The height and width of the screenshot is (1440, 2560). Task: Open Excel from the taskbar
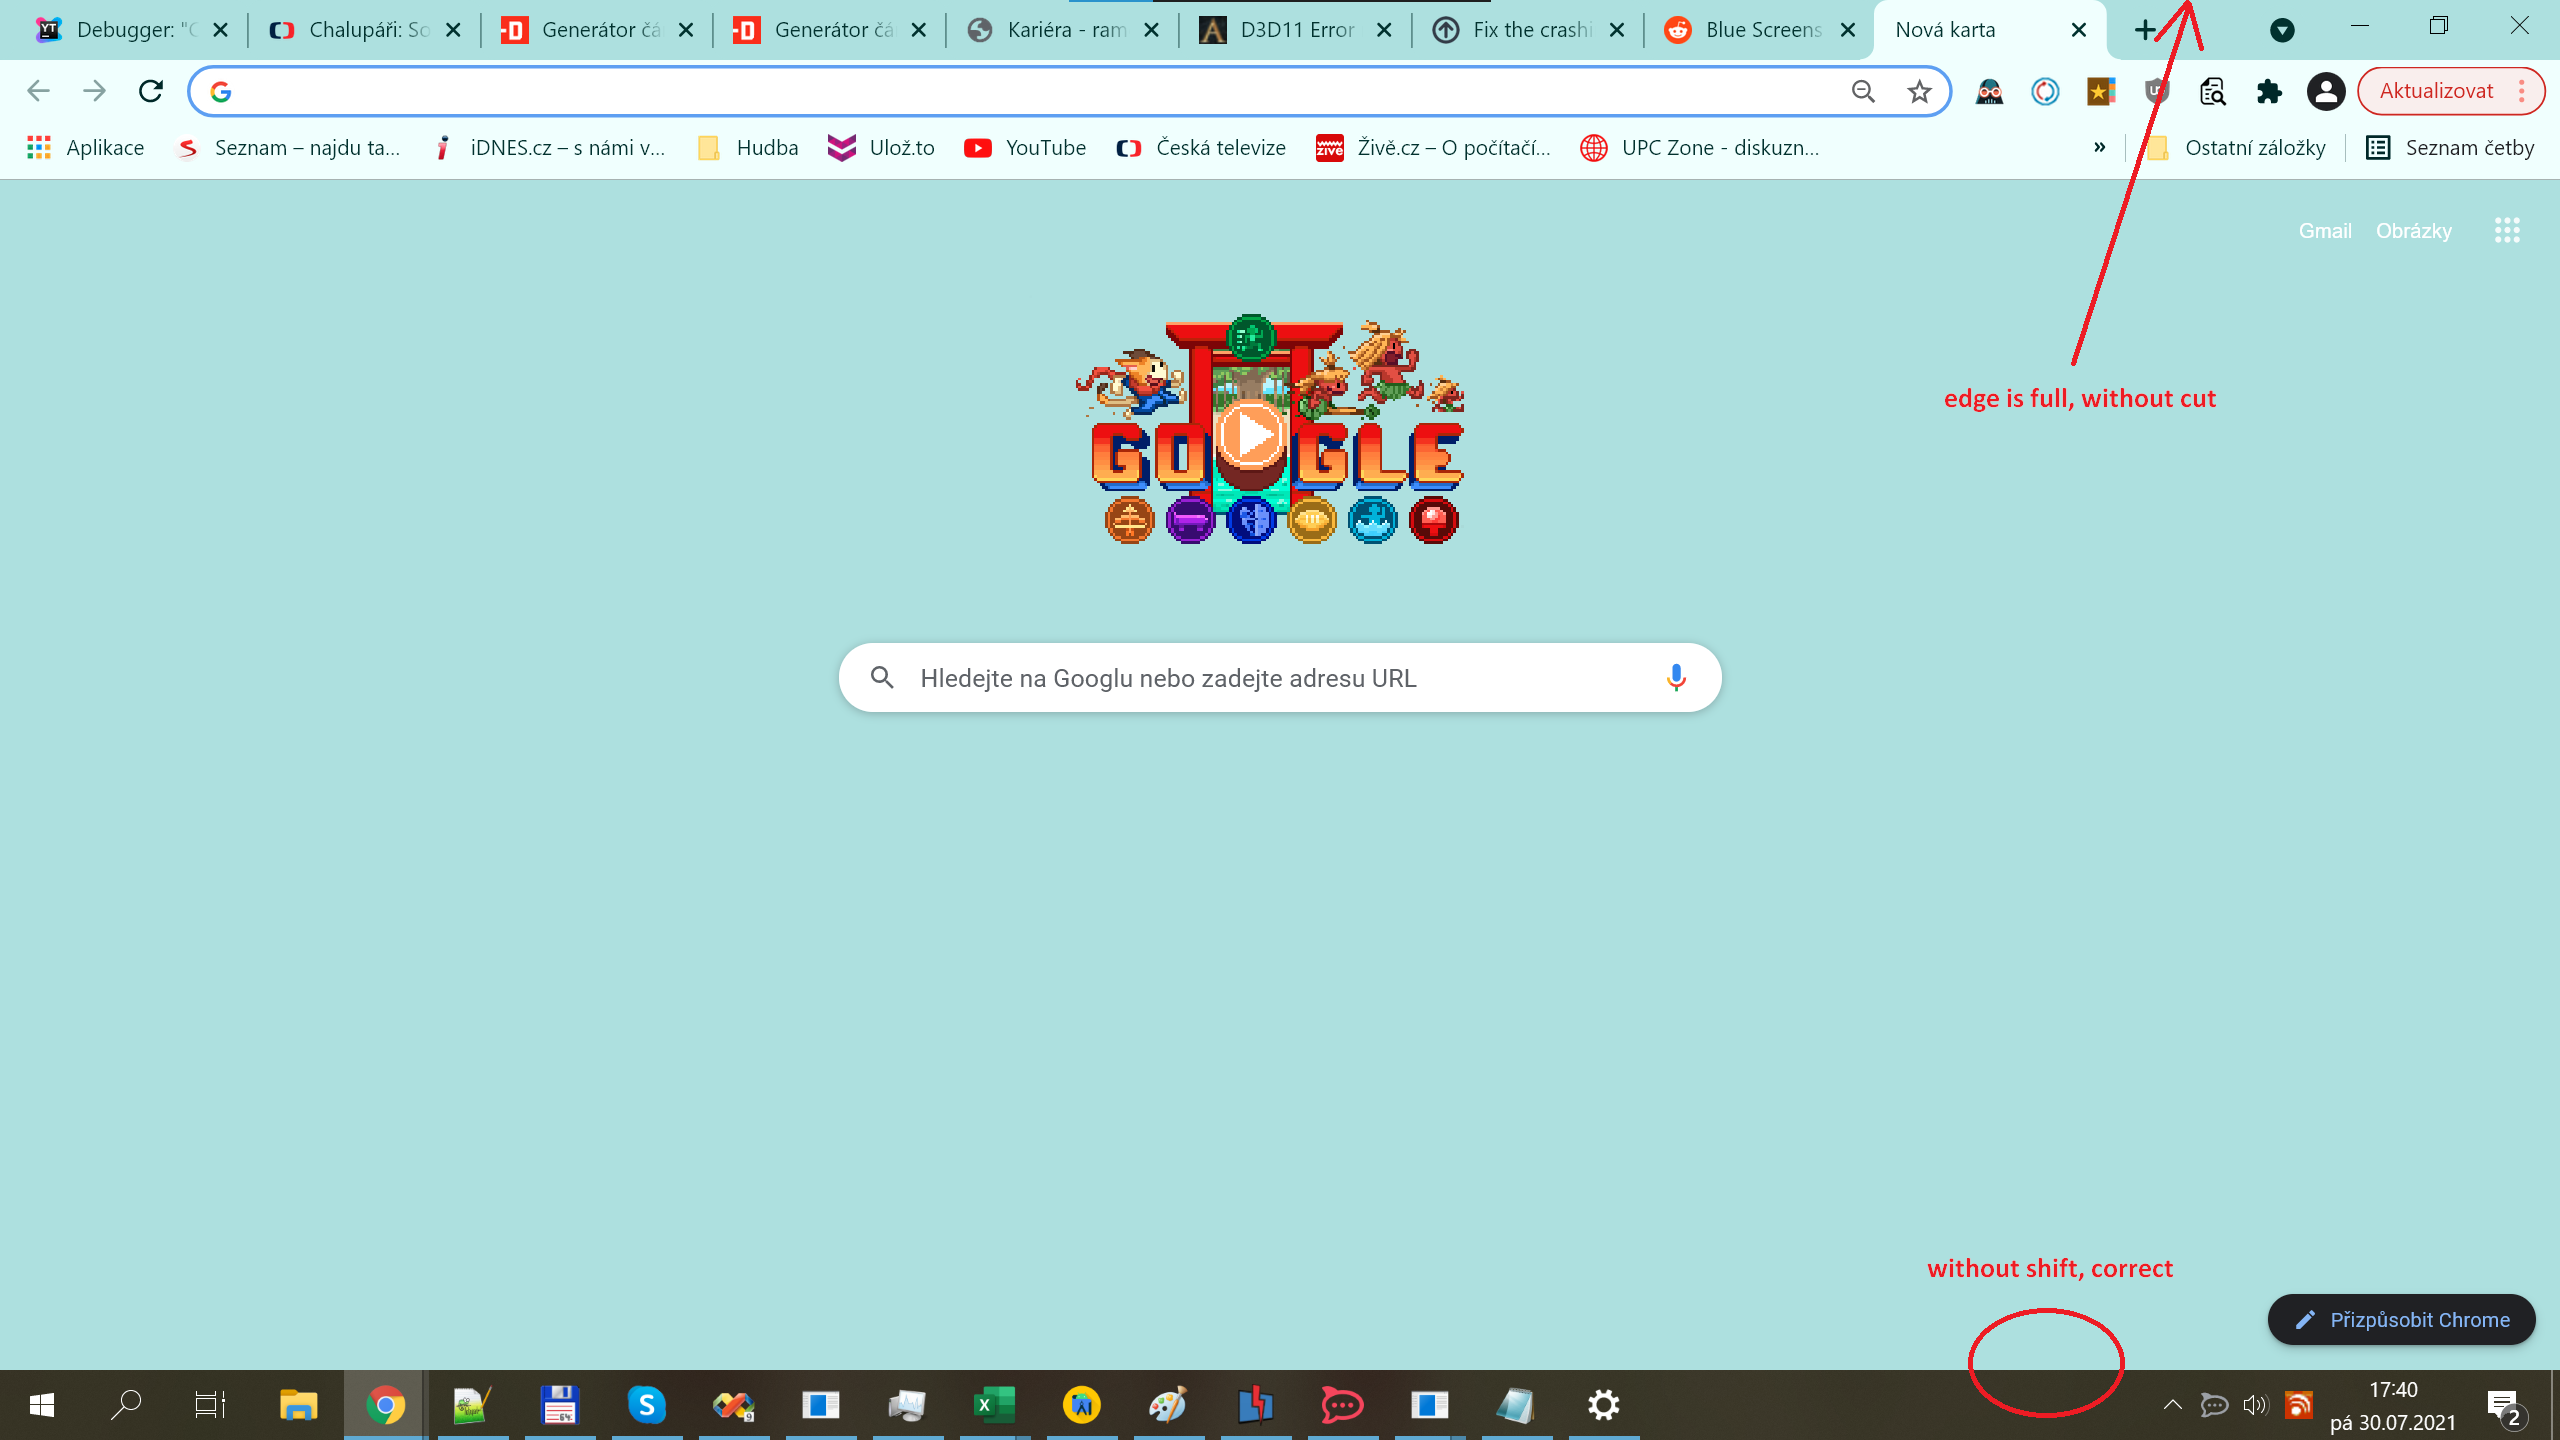coord(994,1405)
